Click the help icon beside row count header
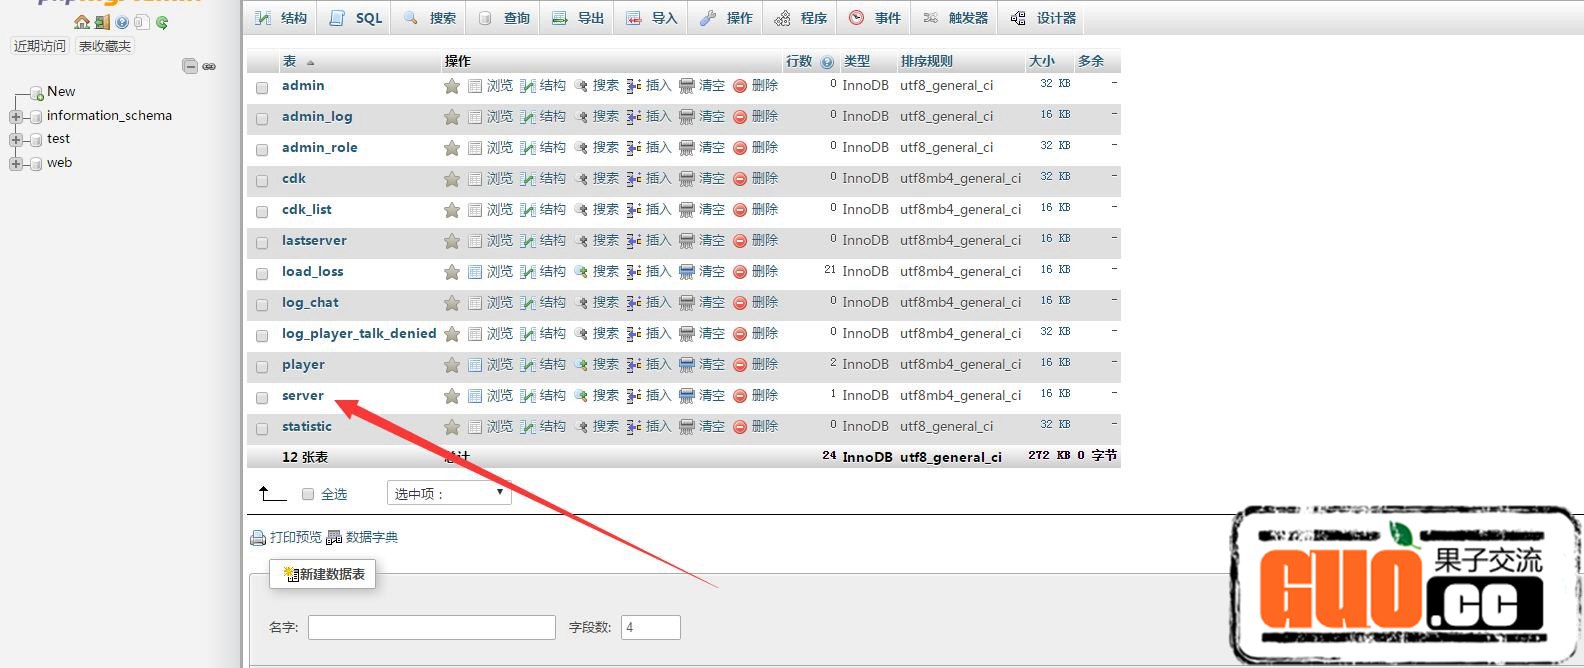Image resolution: width=1584 pixels, height=668 pixels. coord(827,62)
